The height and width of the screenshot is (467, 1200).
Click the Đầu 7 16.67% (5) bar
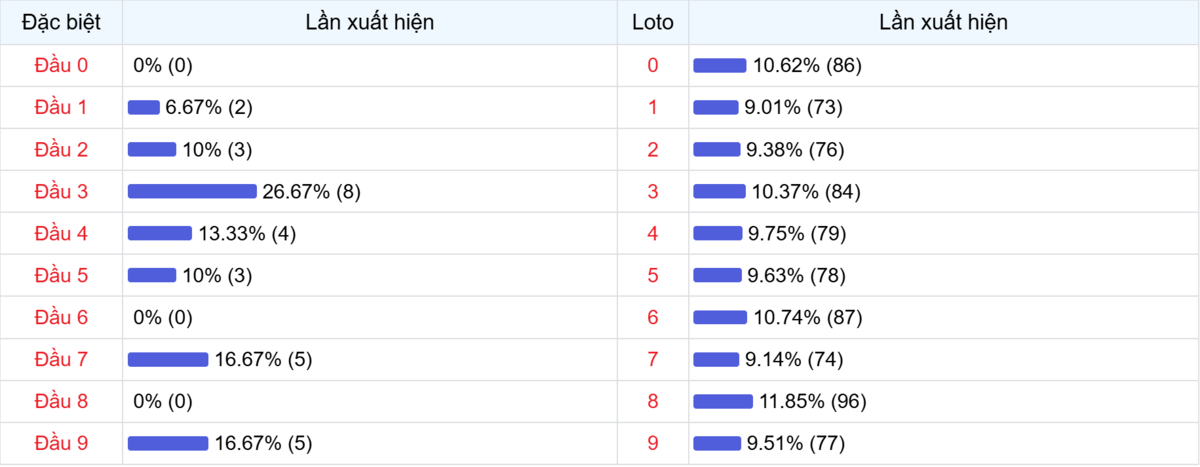(168, 359)
